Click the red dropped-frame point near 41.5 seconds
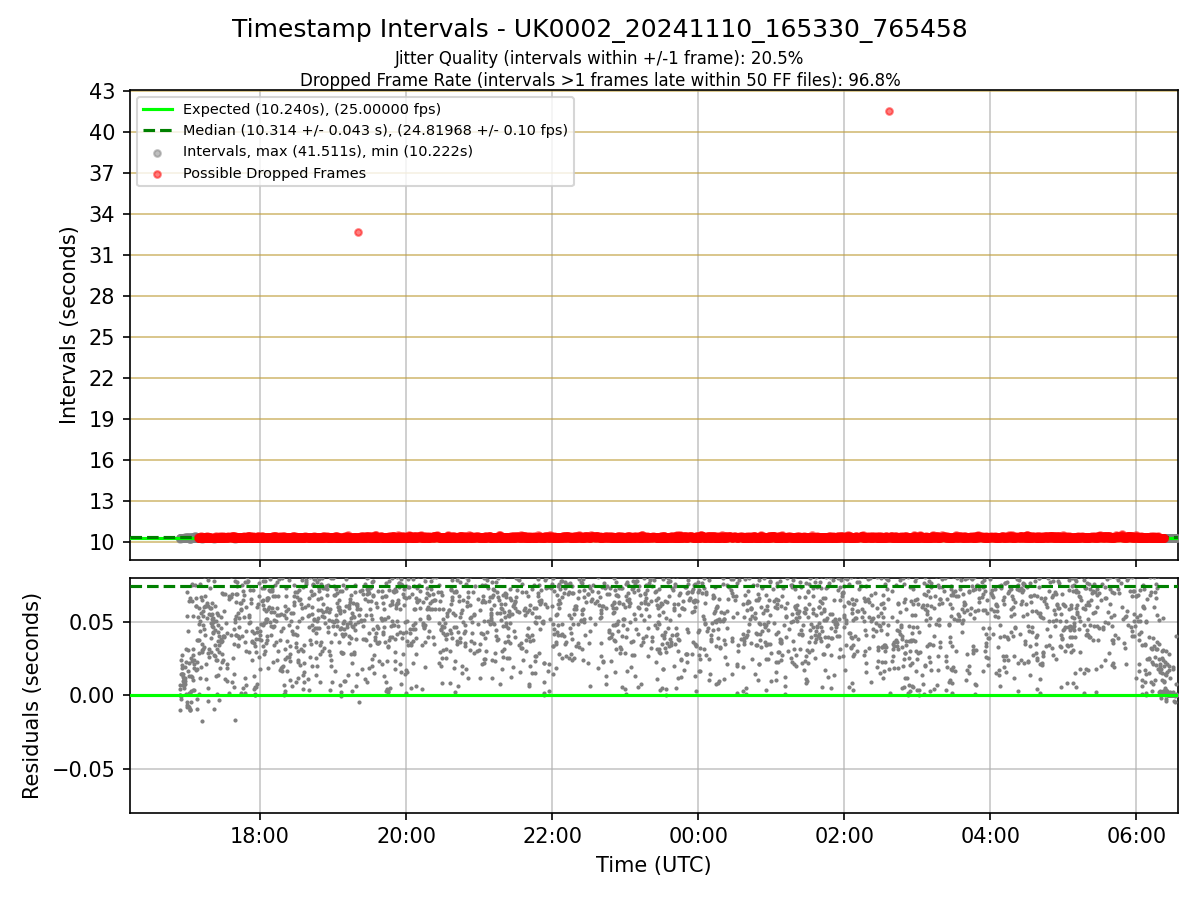The width and height of the screenshot is (1200, 900). point(889,111)
